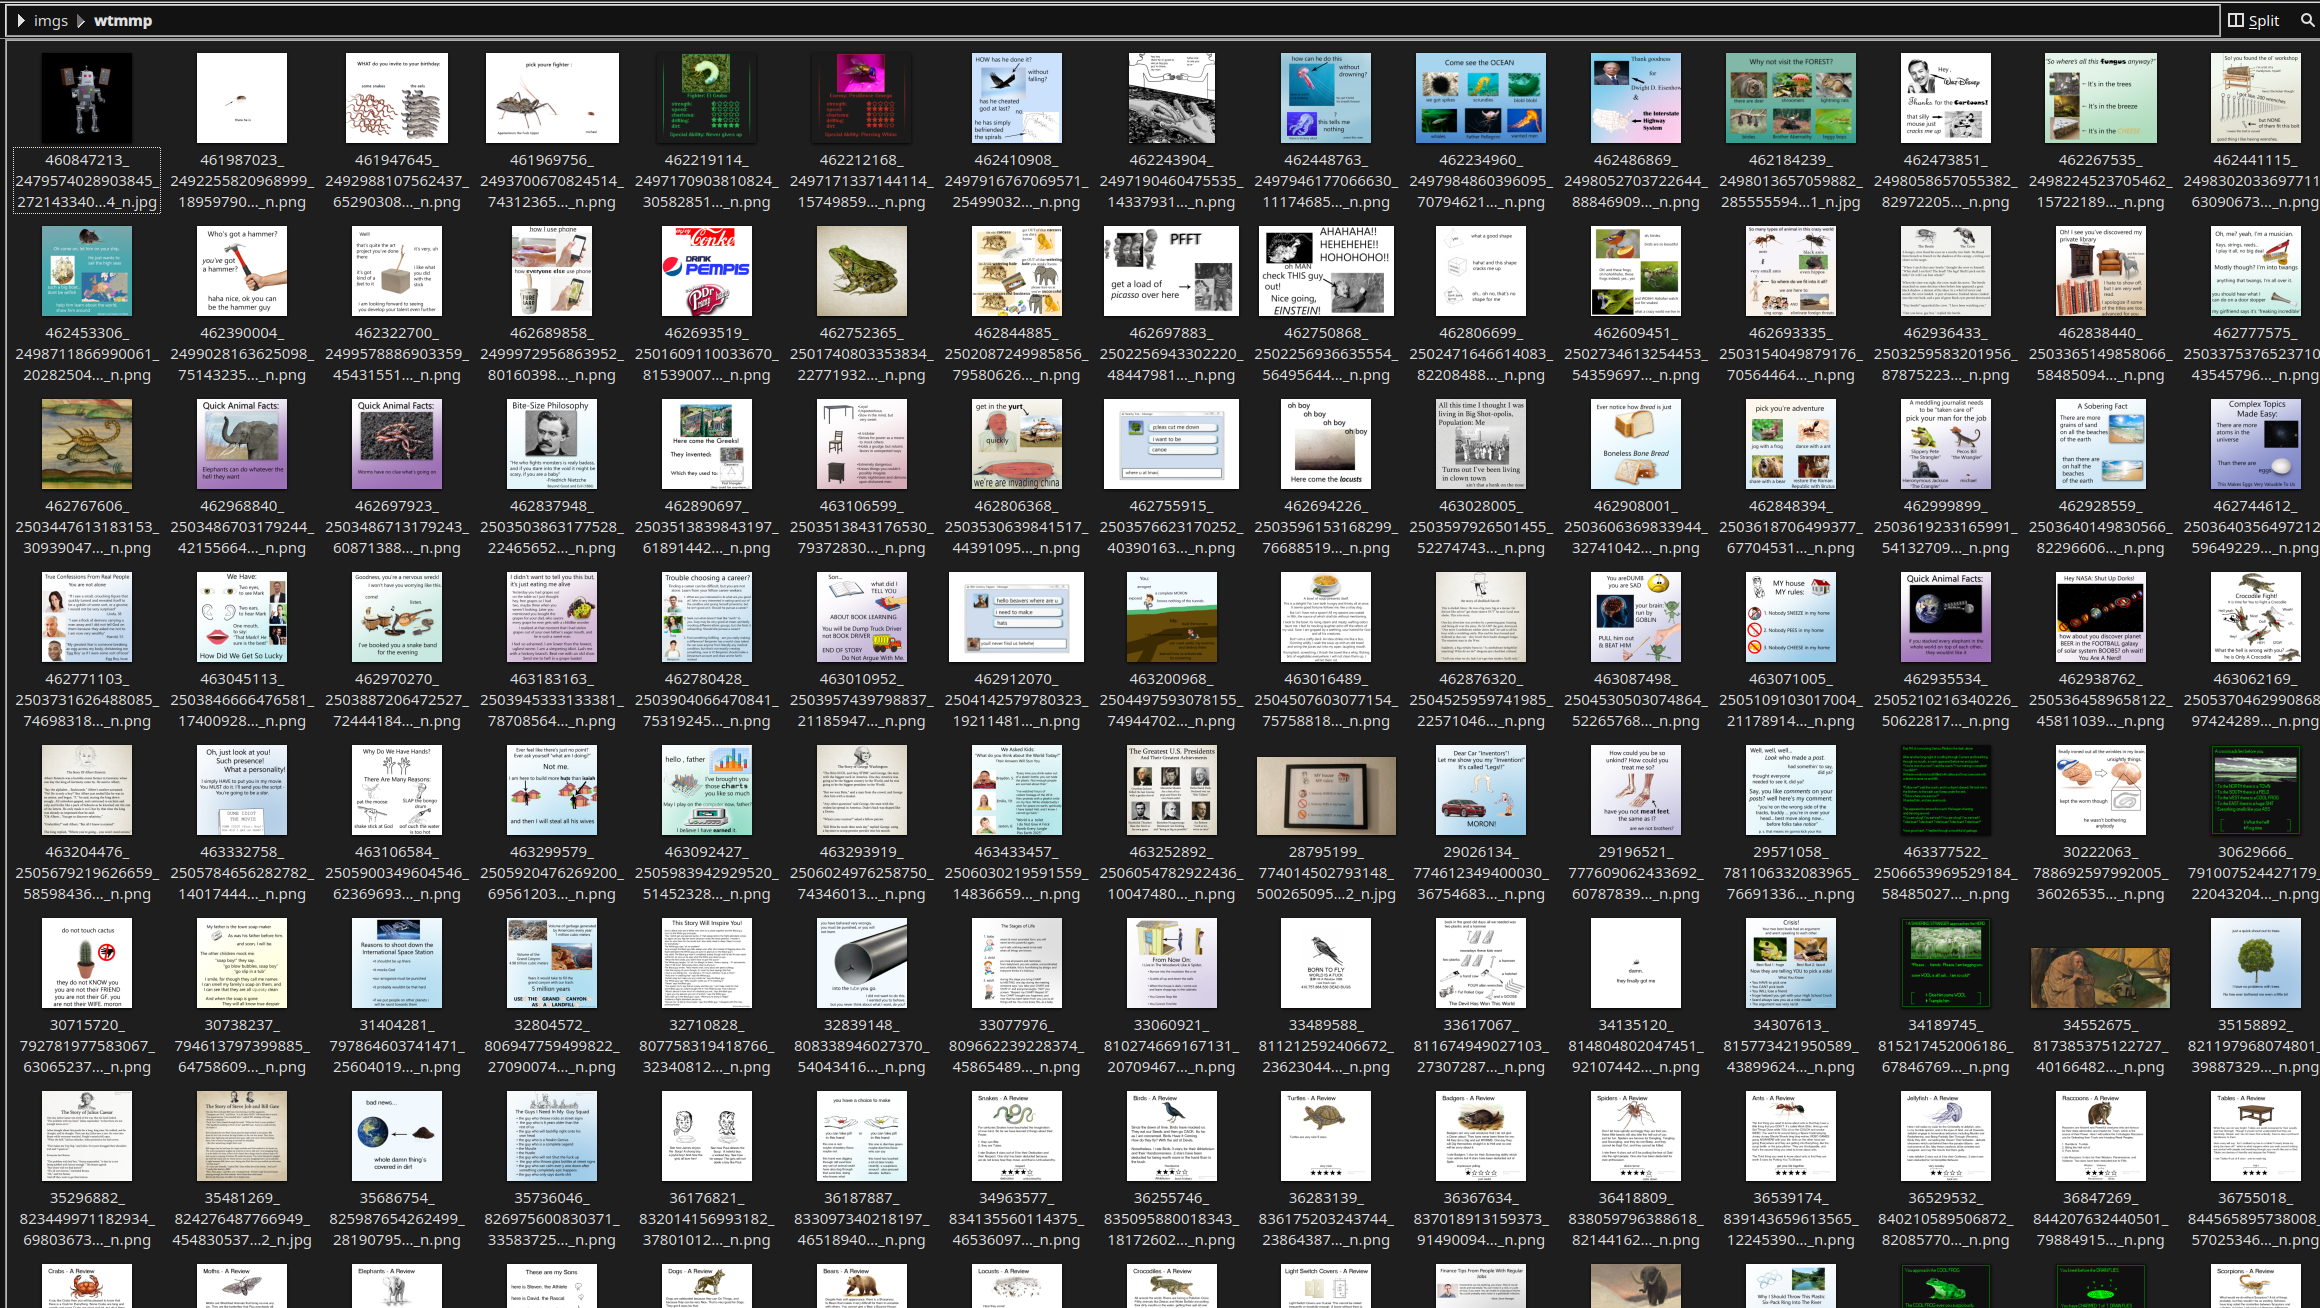Select 'Crabs - A Review' thumbnail

[x=87, y=1286]
